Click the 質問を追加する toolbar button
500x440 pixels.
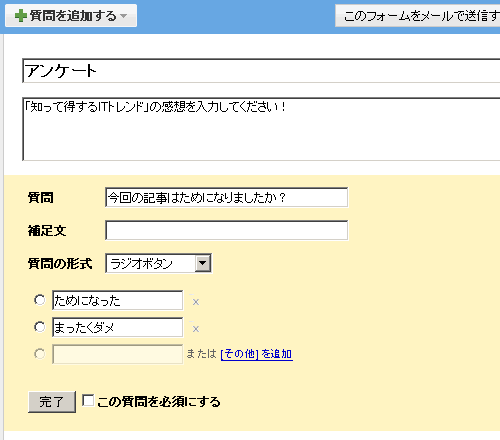click(x=71, y=16)
